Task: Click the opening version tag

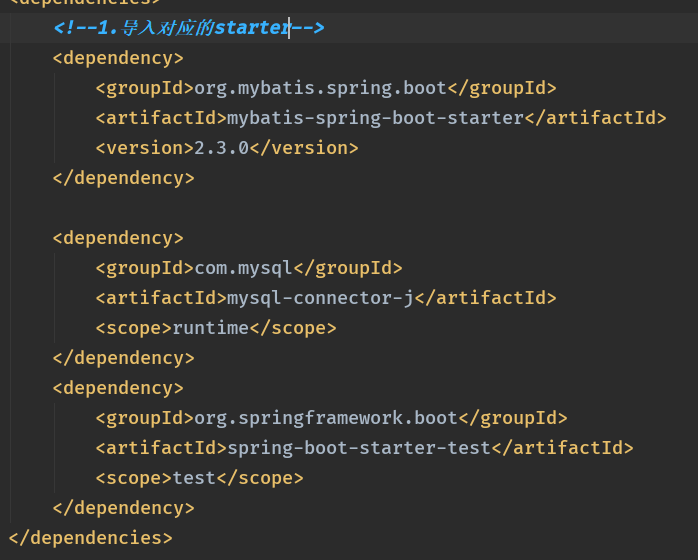Action: (144, 148)
